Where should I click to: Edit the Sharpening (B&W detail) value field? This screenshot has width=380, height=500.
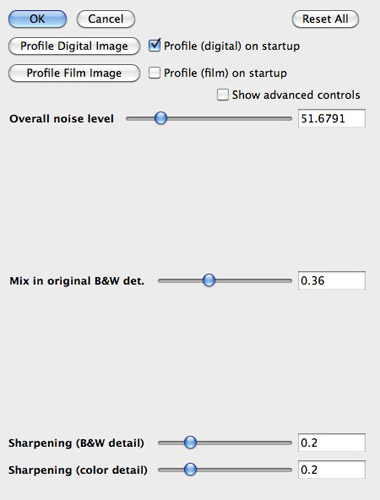pos(332,443)
